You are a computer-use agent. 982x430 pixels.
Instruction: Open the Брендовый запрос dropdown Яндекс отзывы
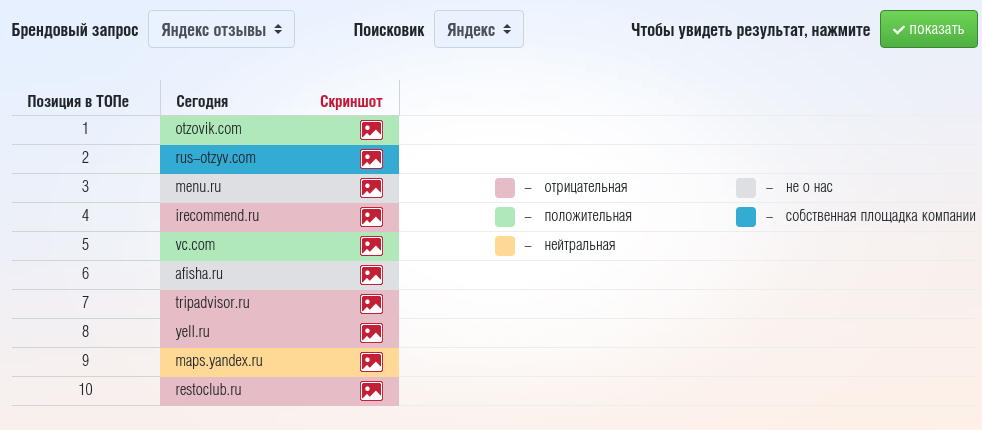tap(221, 29)
